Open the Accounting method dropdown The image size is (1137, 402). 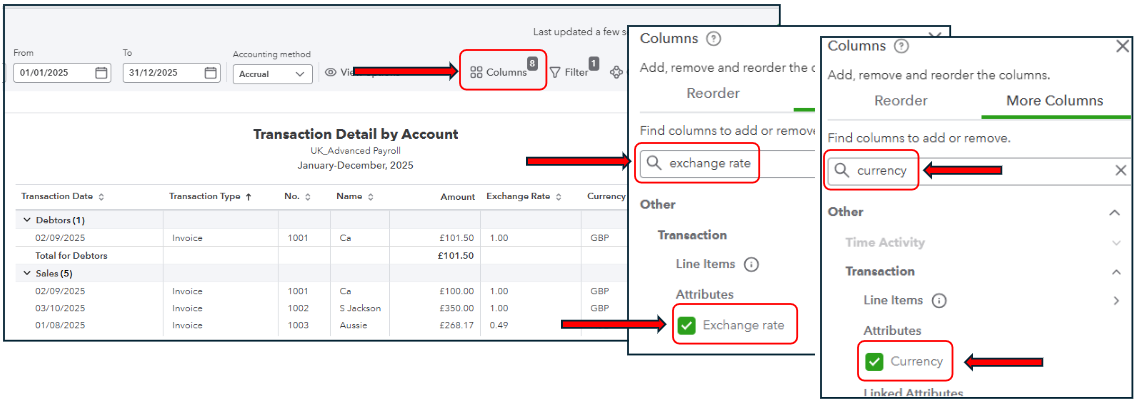tap(273, 74)
